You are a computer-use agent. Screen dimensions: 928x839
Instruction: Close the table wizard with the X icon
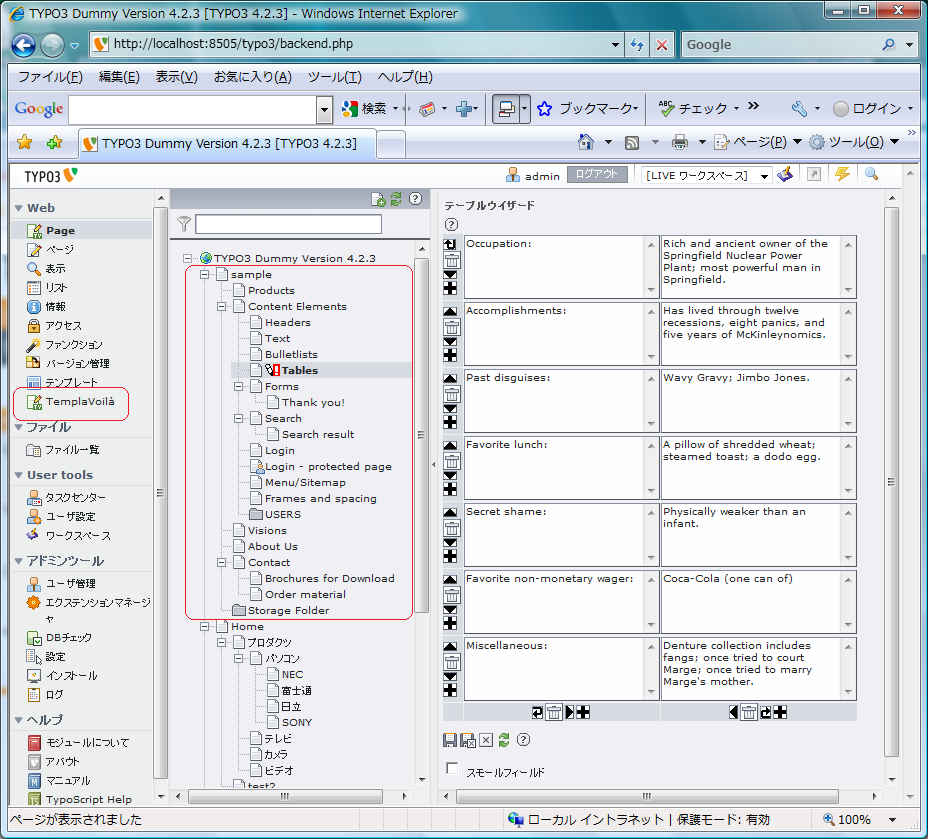486,740
